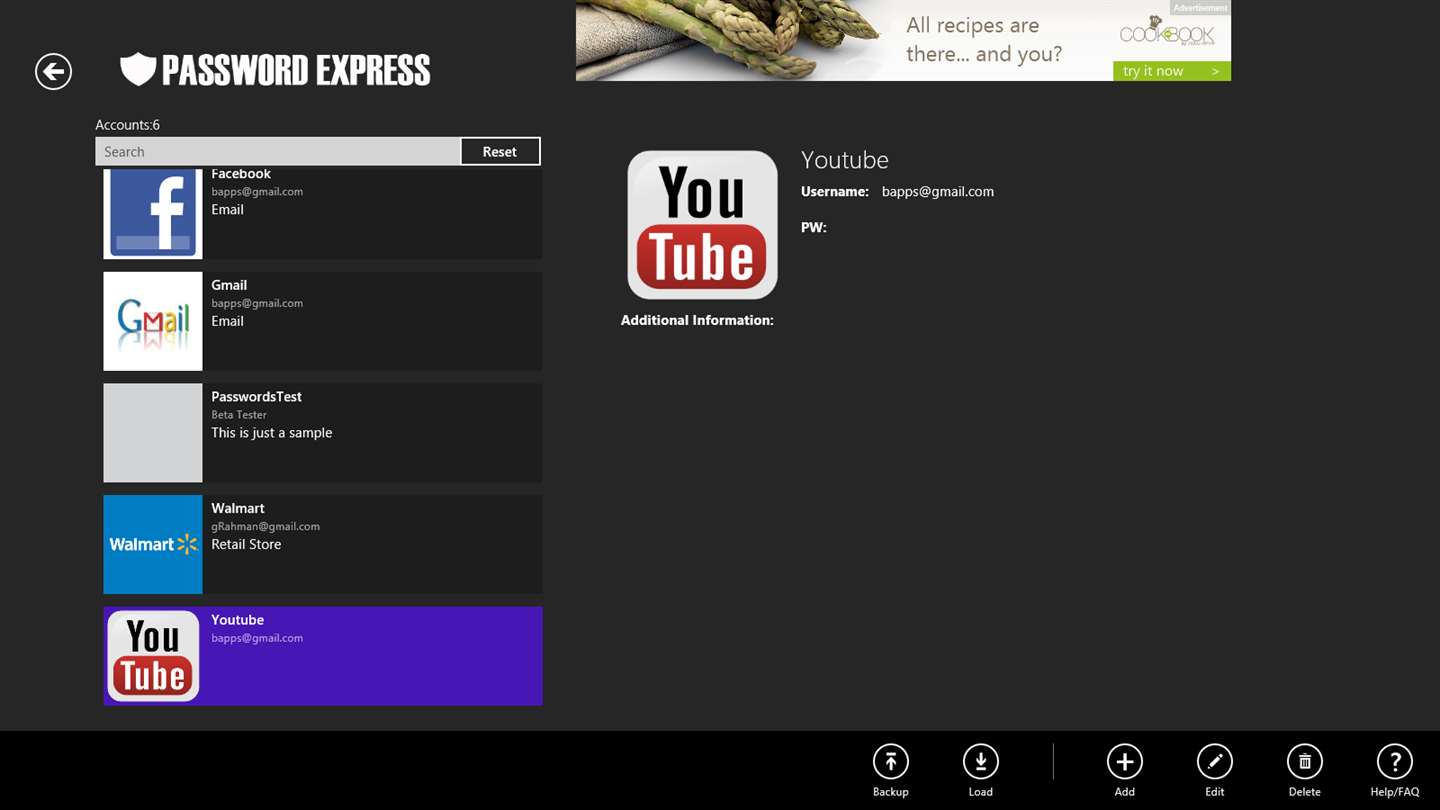The image size is (1440, 810).
Task: Select the Gmail account logo thumbnail
Action: pos(153,321)
